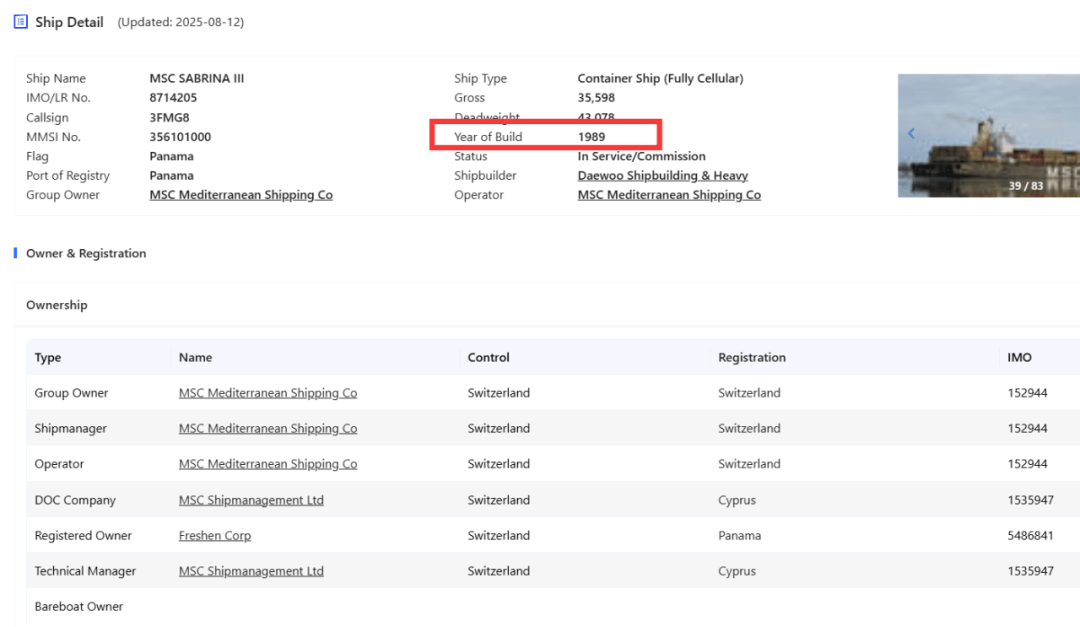Screen dimensions: 1080x627
Task: Open Freshen Corp registered owner link
Action: tap(215, 535)
